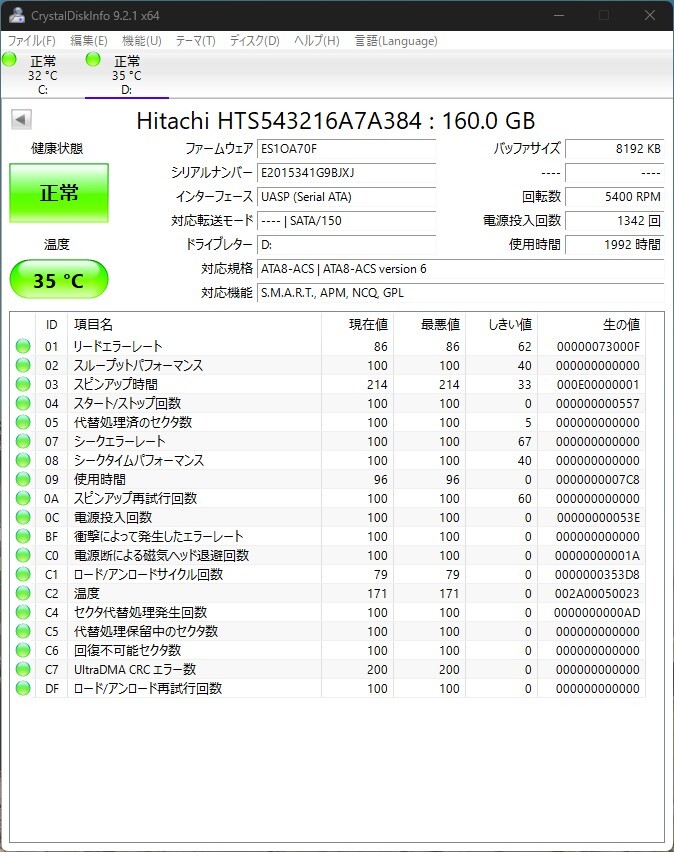
Task: Click status dot of row 04 スタート/ストップ回数
Action: (23, 403)
